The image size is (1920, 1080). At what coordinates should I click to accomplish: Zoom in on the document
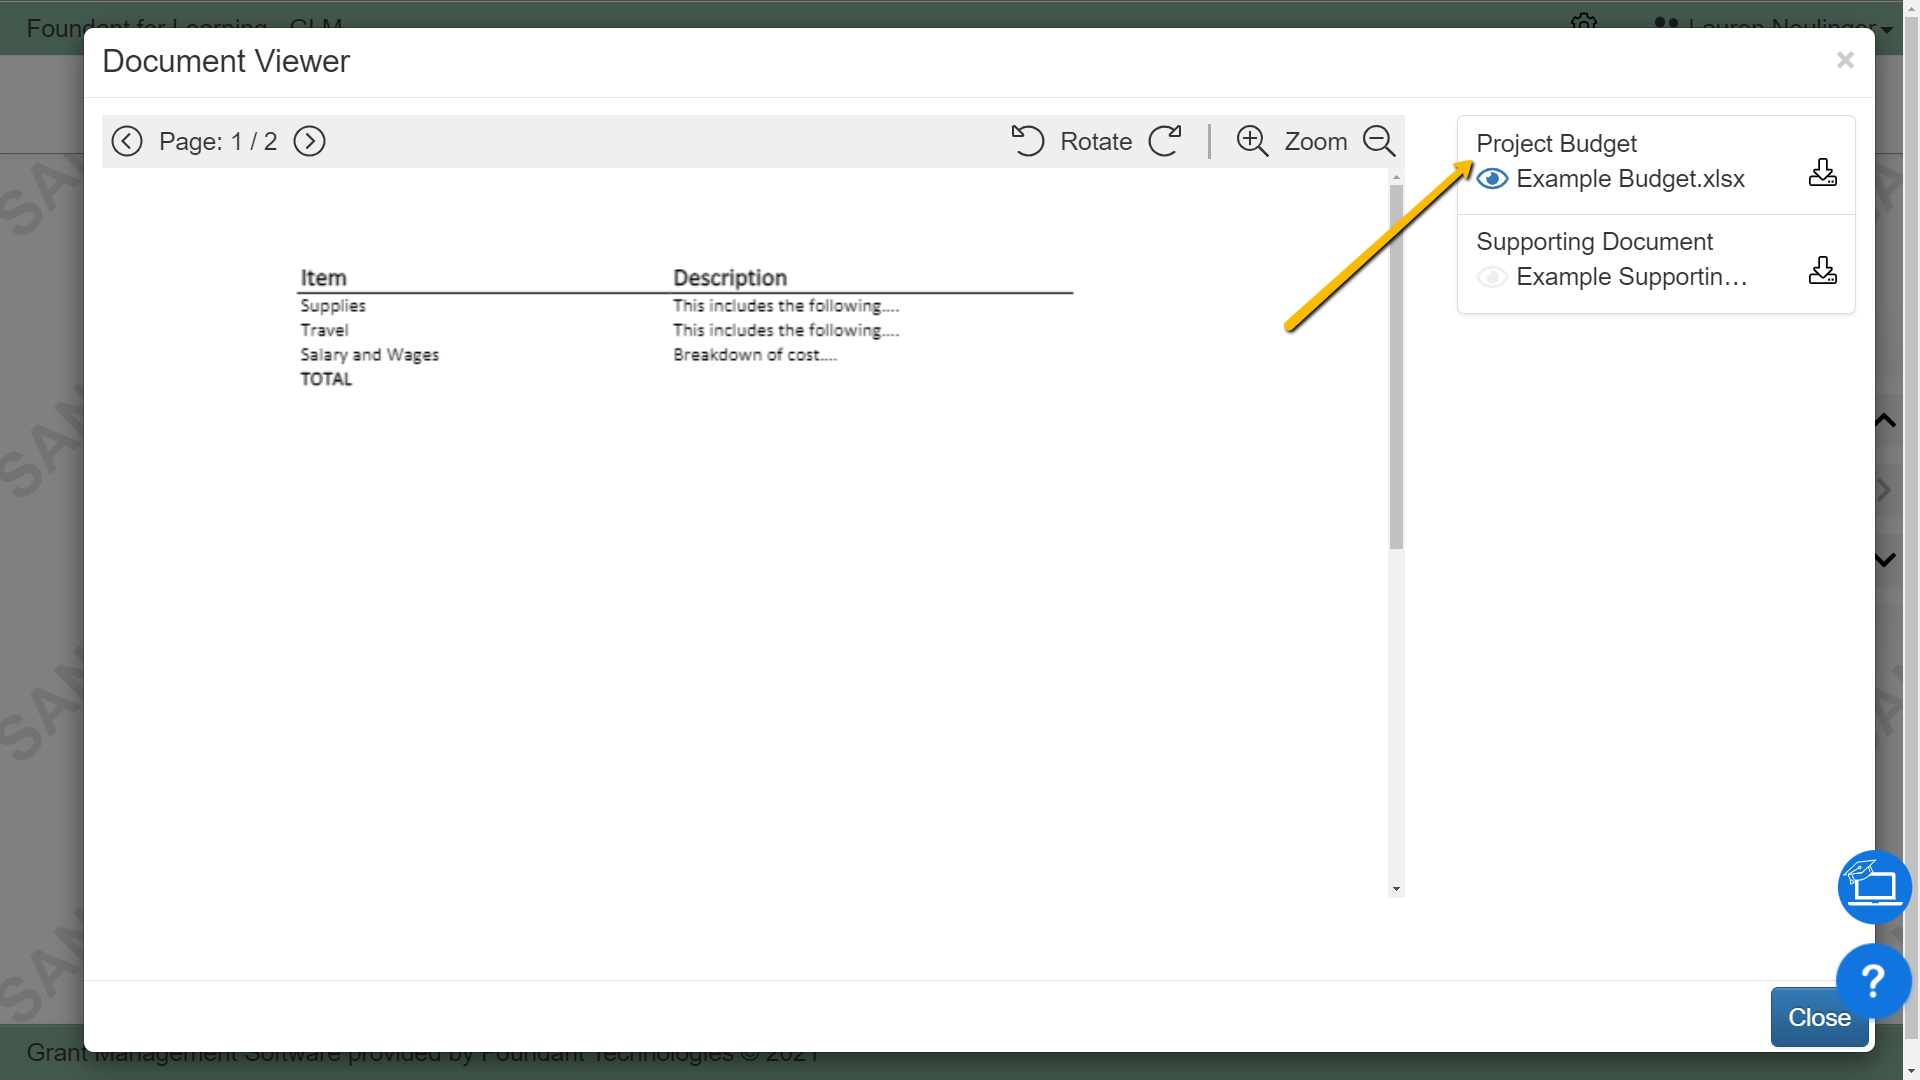(1251, 141)
